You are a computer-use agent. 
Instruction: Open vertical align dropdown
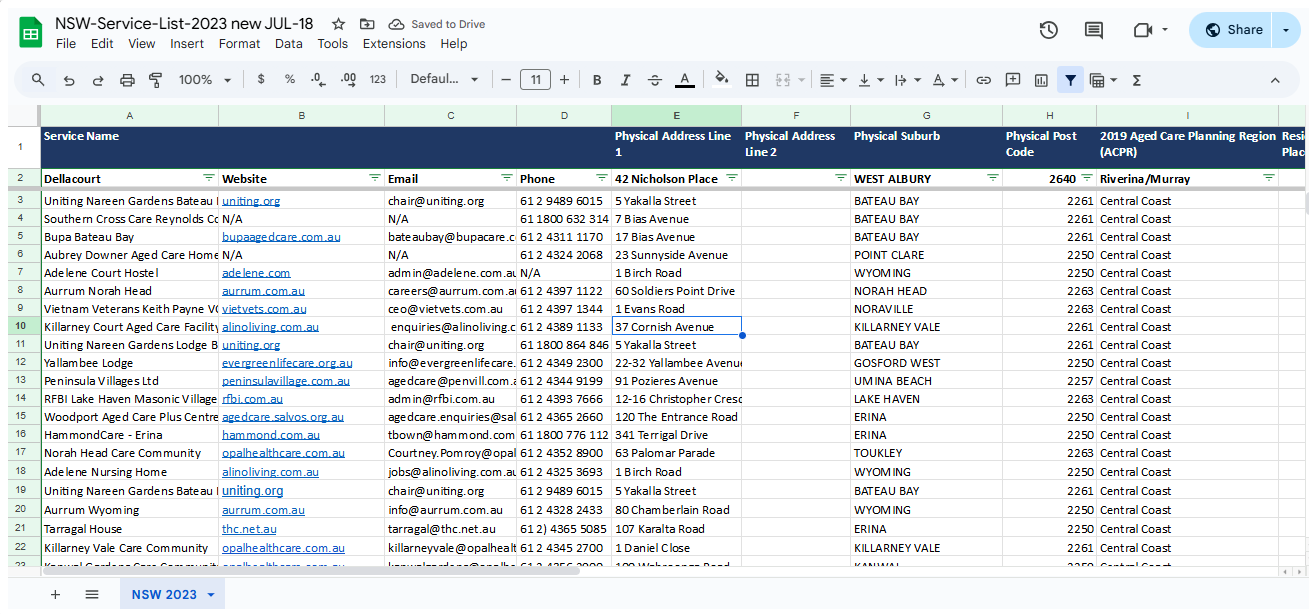(x=871, y=80)
